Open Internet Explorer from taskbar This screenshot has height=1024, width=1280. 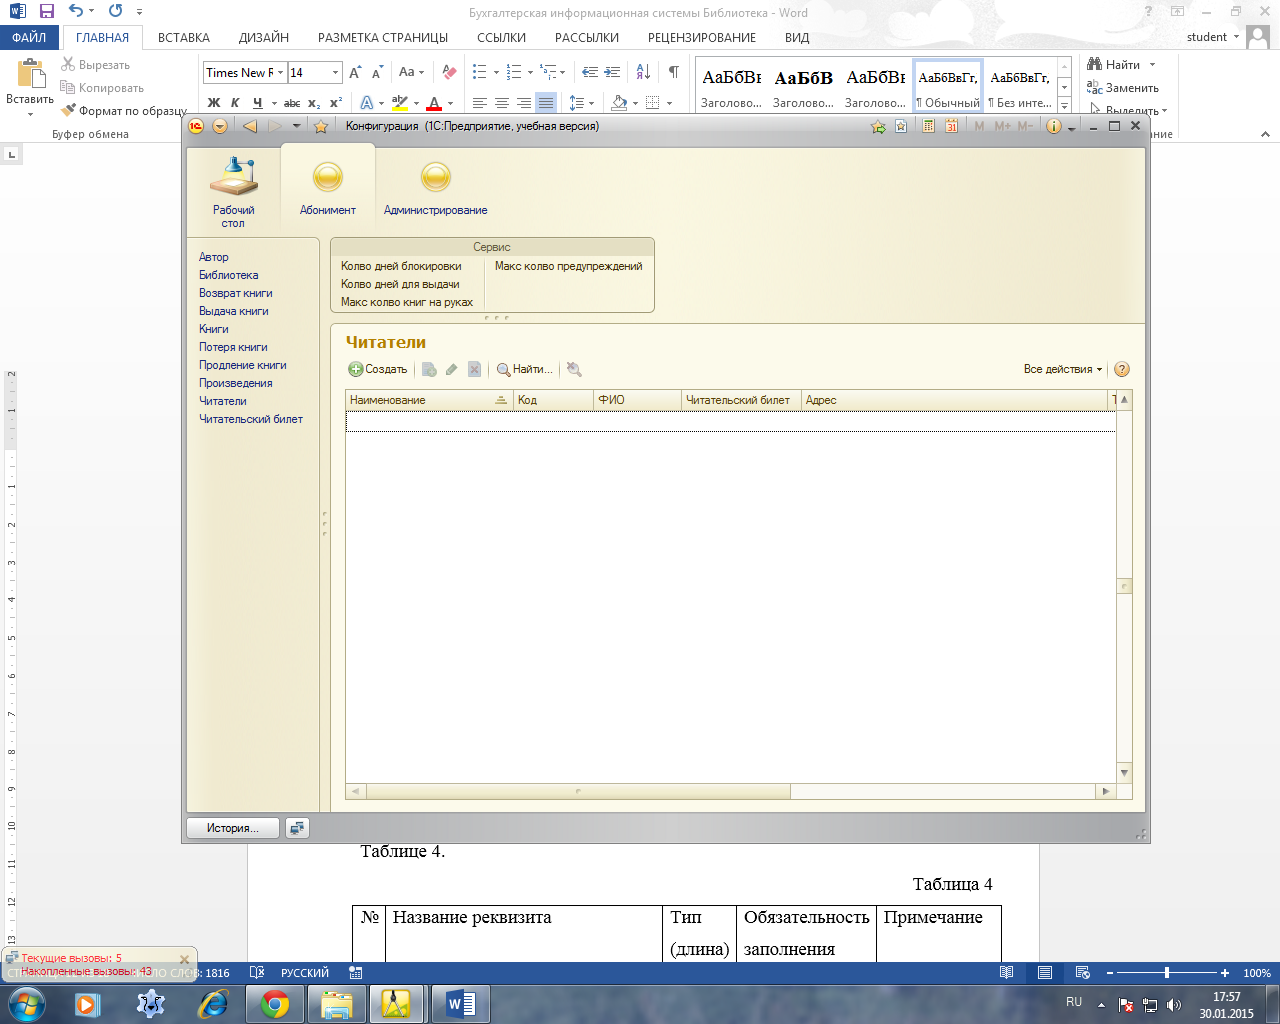(x=213, y=1004)
